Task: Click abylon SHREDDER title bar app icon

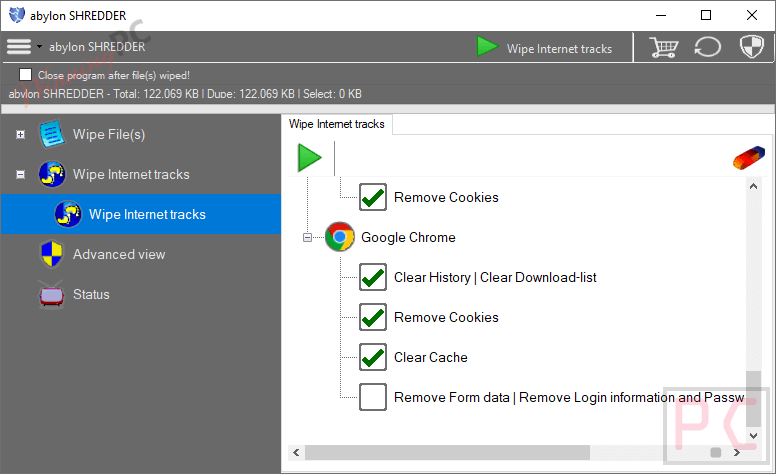Action: click(x=17, y=15)
